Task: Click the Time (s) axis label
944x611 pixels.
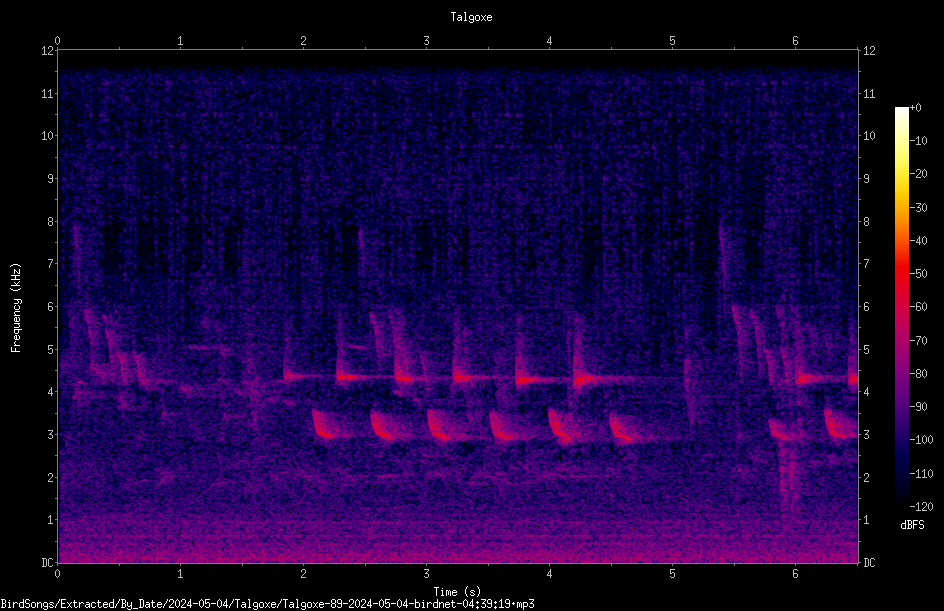Action: point(457,592)
